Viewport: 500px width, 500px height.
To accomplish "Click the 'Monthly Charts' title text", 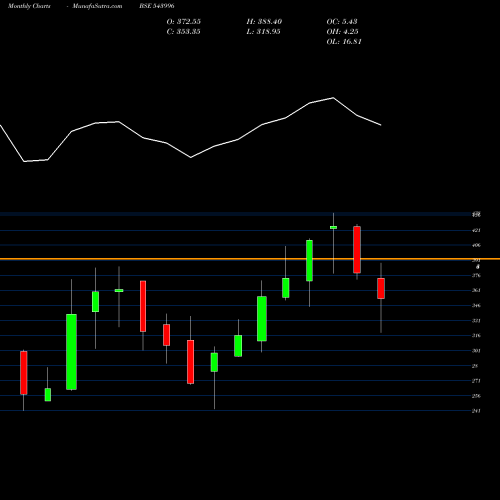I will click(29, 6).
